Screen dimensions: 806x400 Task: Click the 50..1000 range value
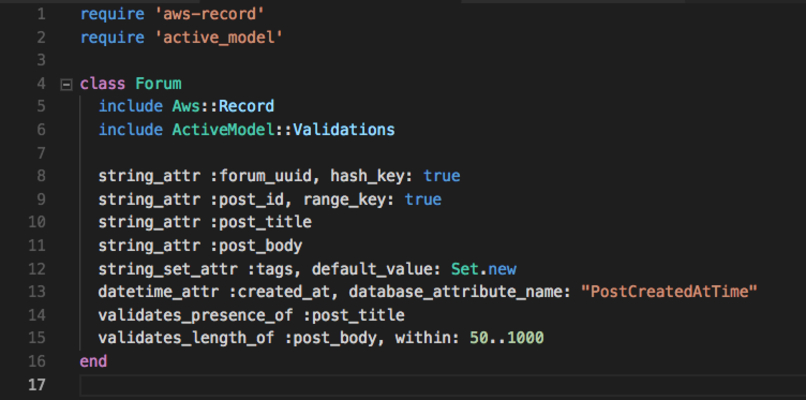(507, 338)
